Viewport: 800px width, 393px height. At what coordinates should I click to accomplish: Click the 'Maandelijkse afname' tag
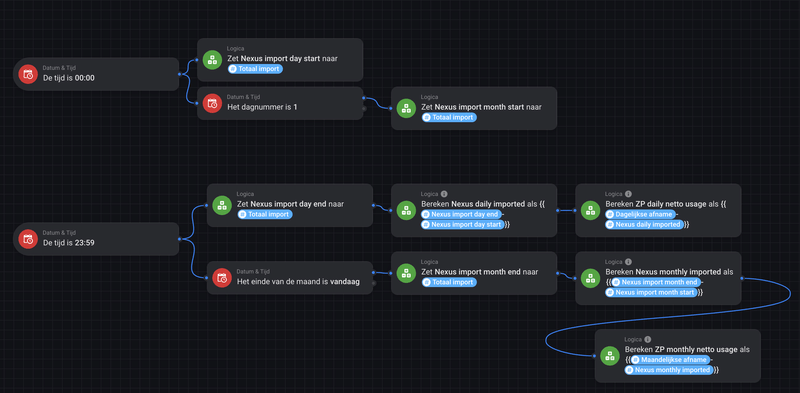tap(670, 360)
